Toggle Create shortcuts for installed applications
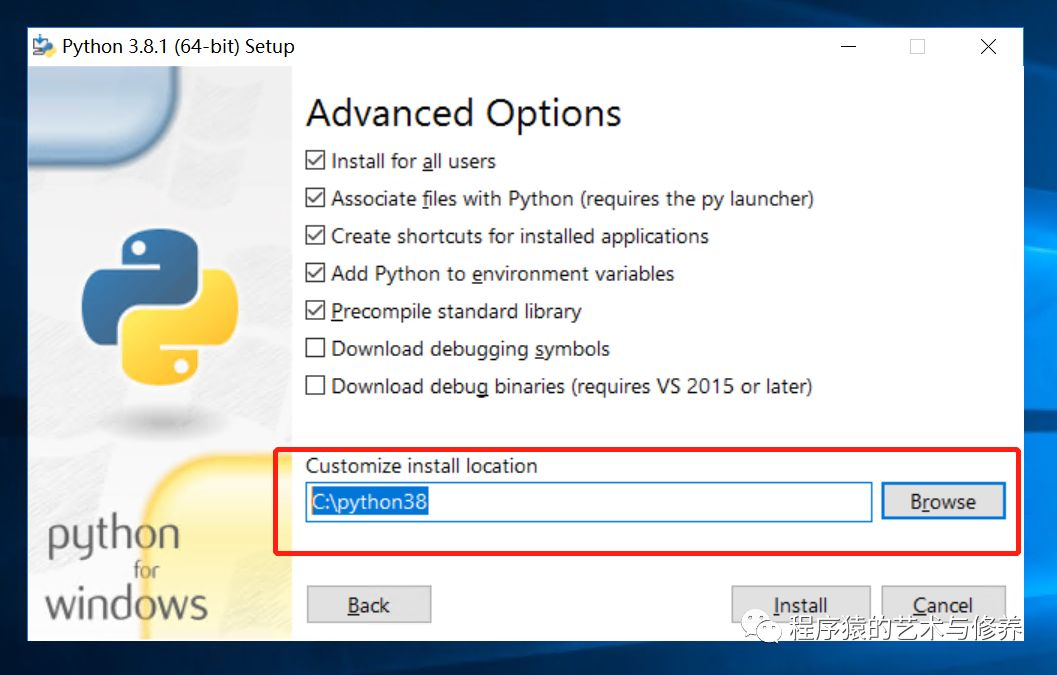 click(x=315, y=235)
